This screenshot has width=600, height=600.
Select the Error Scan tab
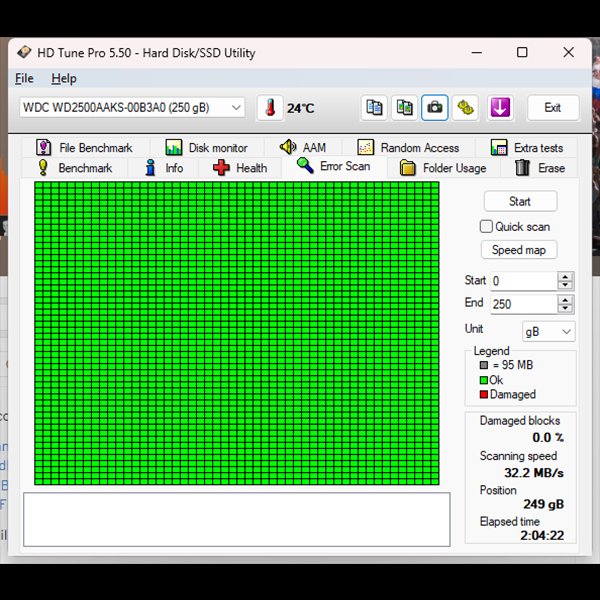click(x=334, y=166)
